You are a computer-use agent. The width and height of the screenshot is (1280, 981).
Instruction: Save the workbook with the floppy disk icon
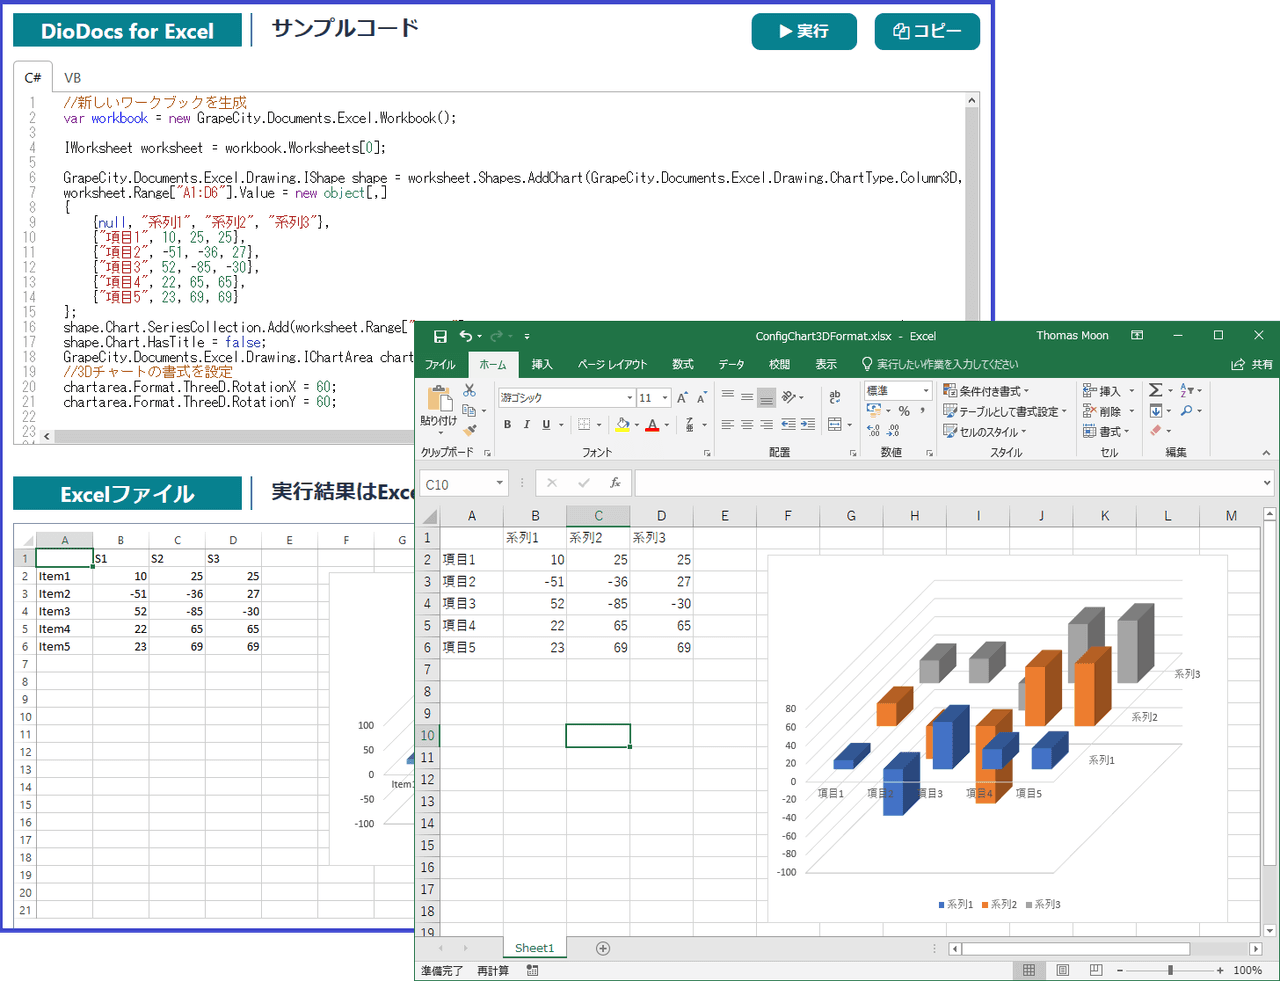click(440, 336)
